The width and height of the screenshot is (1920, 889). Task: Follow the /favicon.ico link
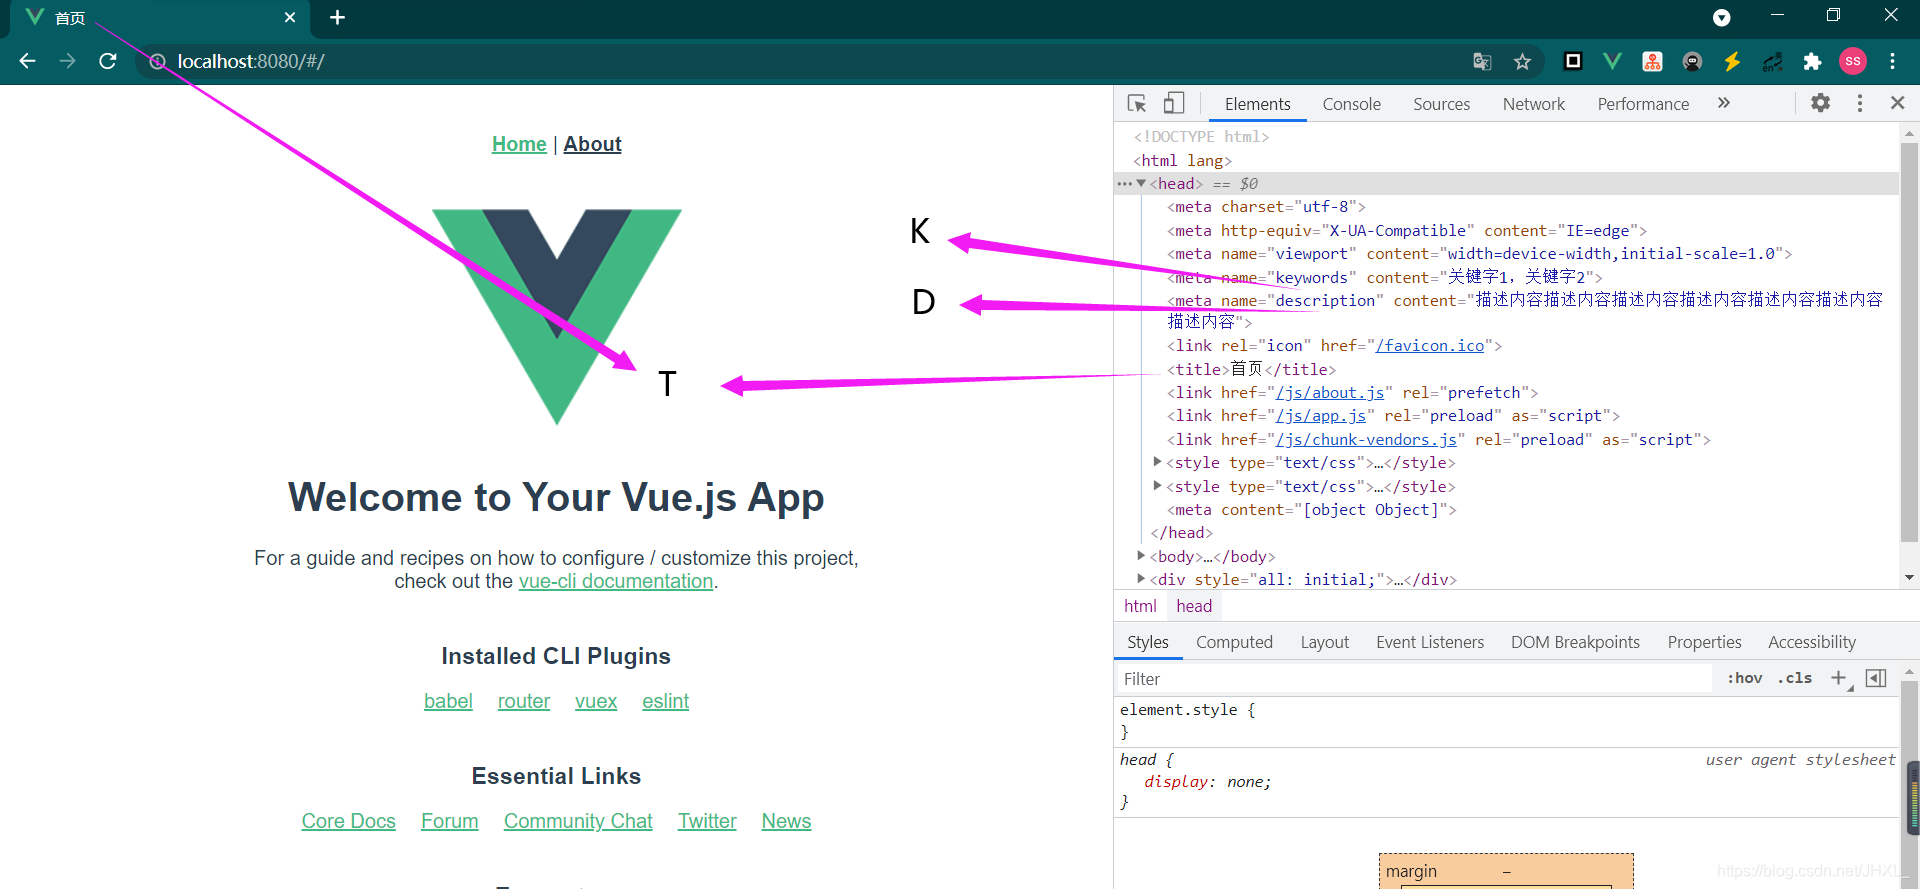click(x=1430, y=346)
